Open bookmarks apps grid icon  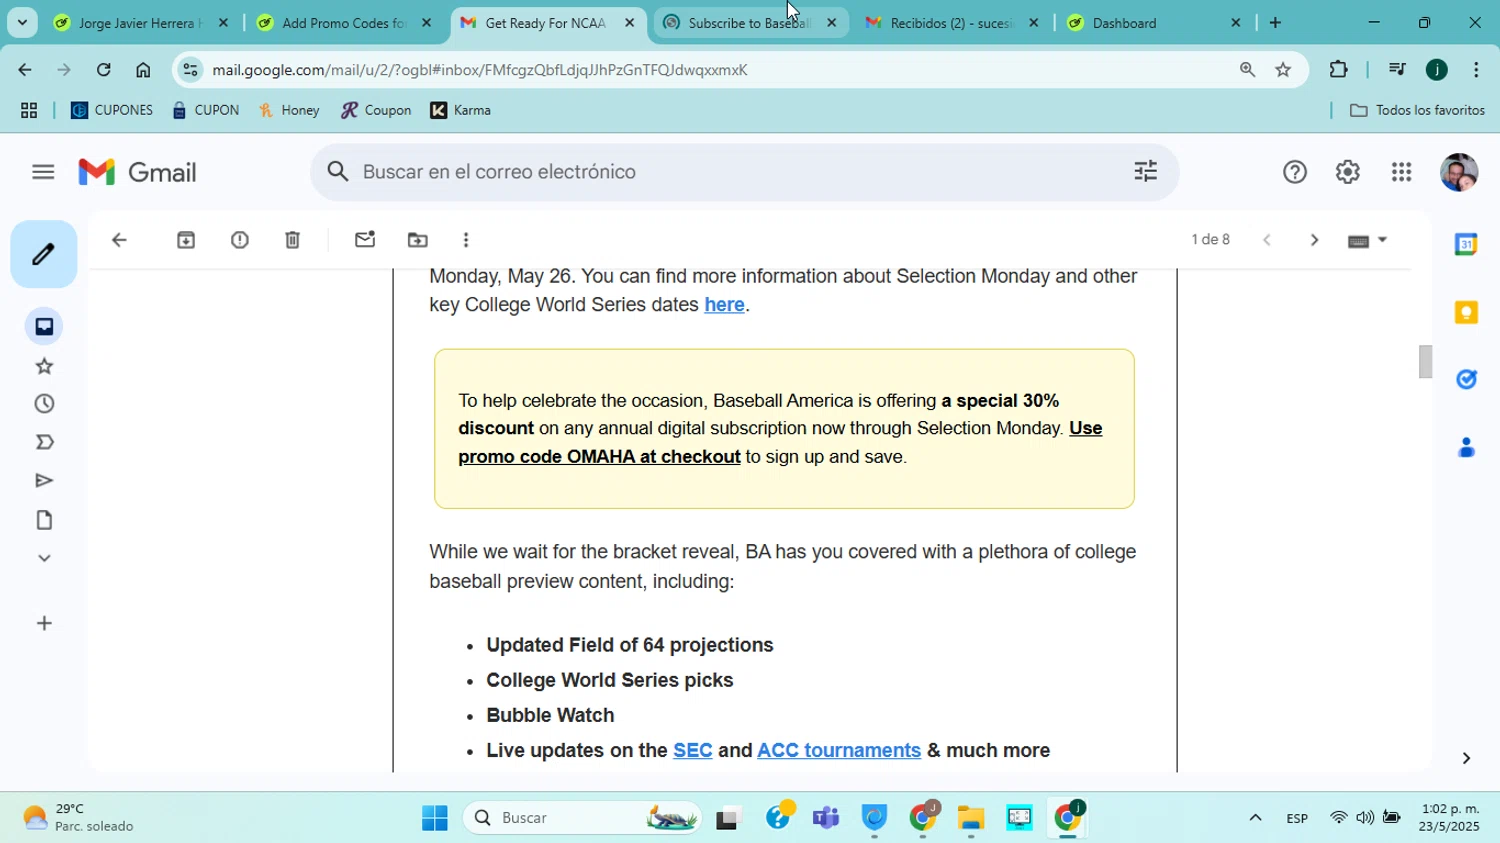(29, 110)
